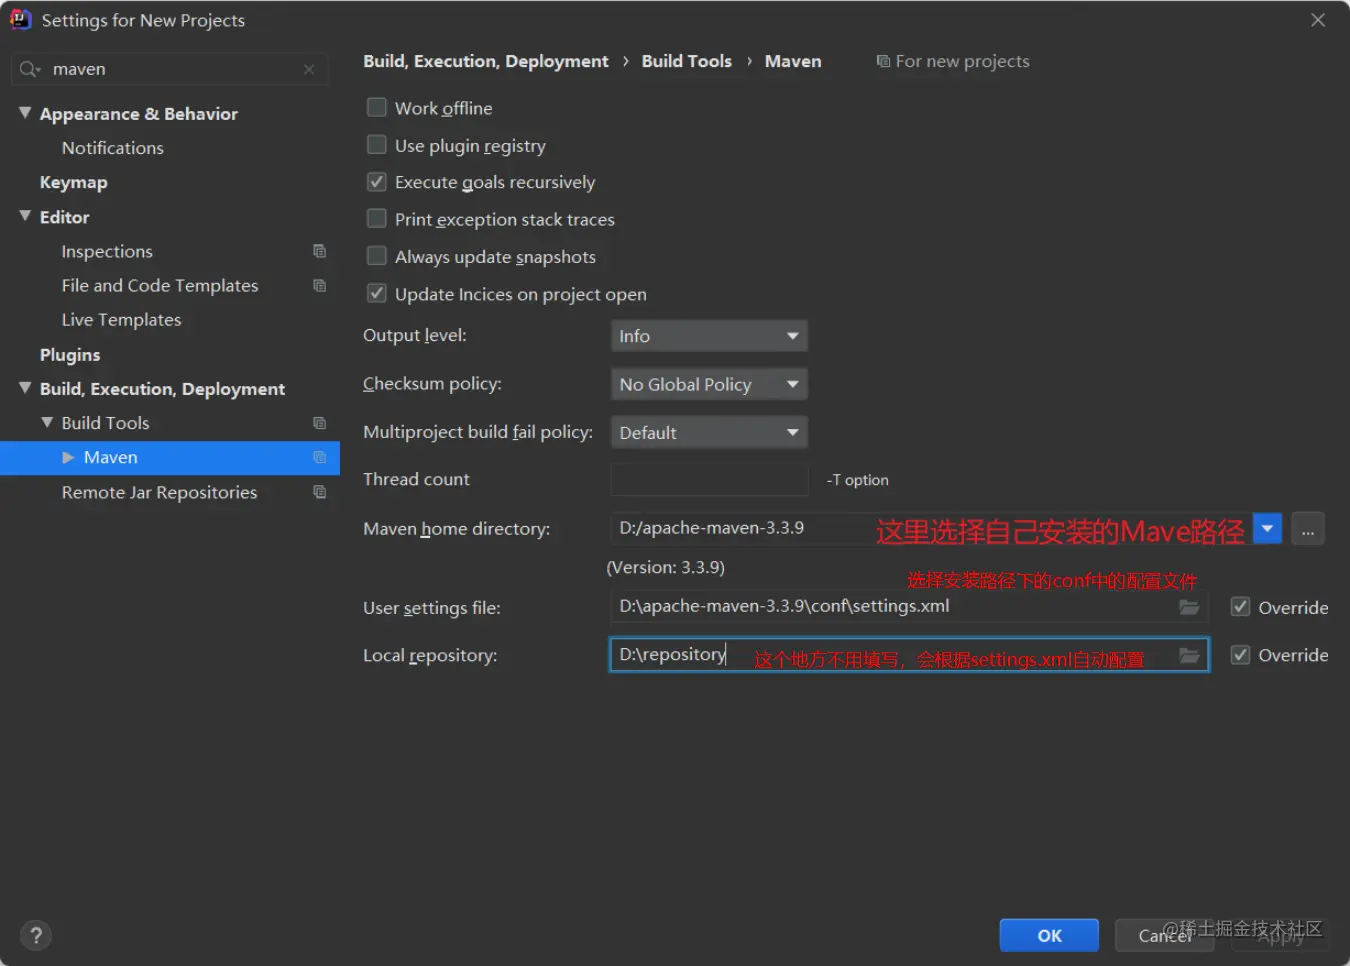Browse Maven home directory with ellipsis button

[1308, 529]
